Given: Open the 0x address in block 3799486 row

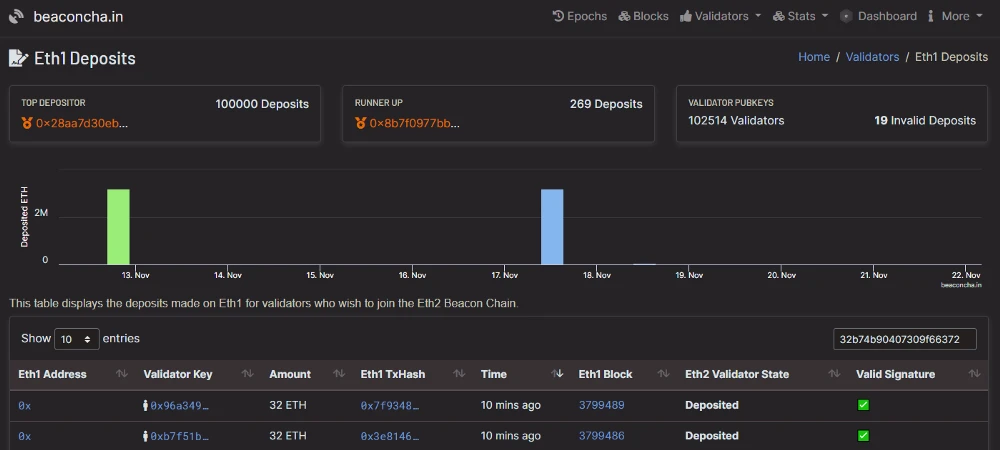Looking at the screenshot, I should coord(24,436).
